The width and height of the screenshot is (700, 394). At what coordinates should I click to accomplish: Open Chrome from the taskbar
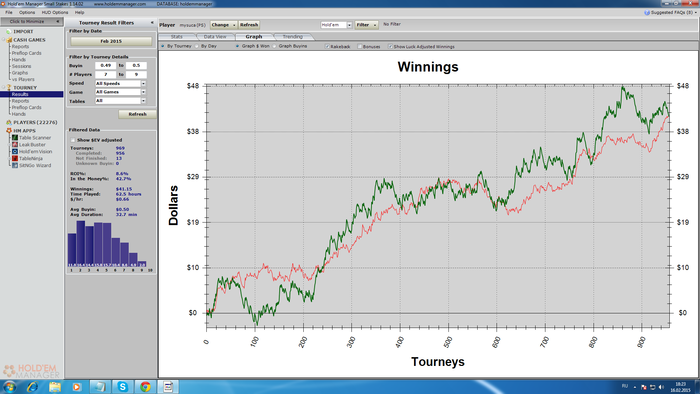coord(145,387)
